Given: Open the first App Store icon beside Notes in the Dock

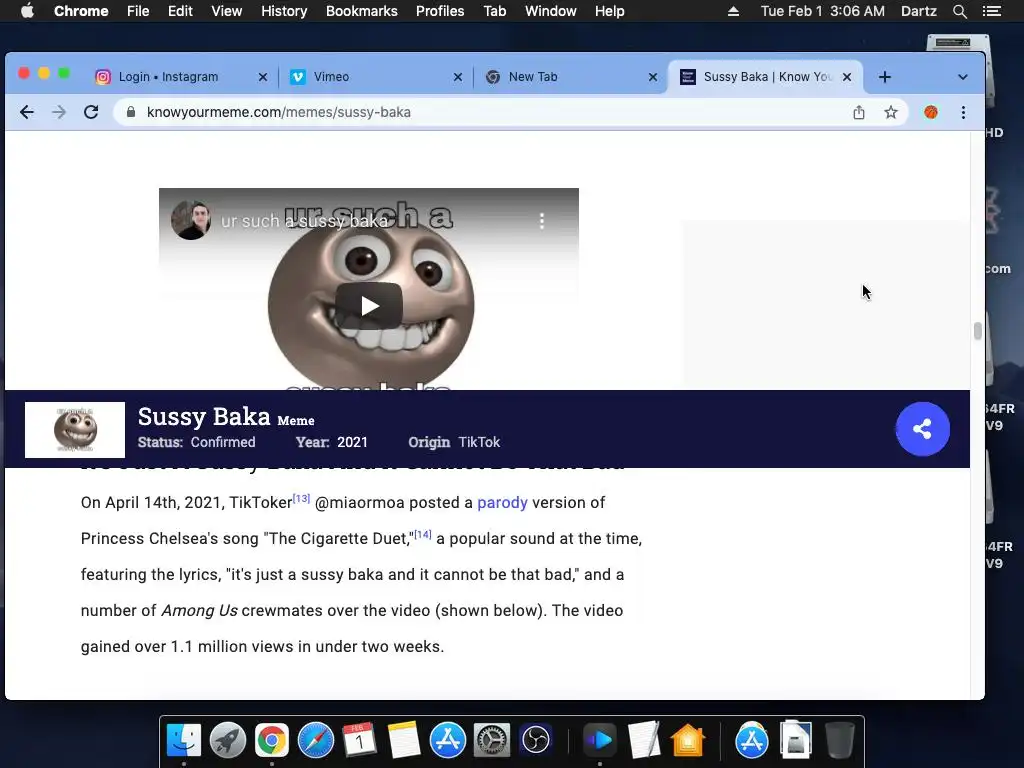Looking at the screenshot, I should pos(447,740).
